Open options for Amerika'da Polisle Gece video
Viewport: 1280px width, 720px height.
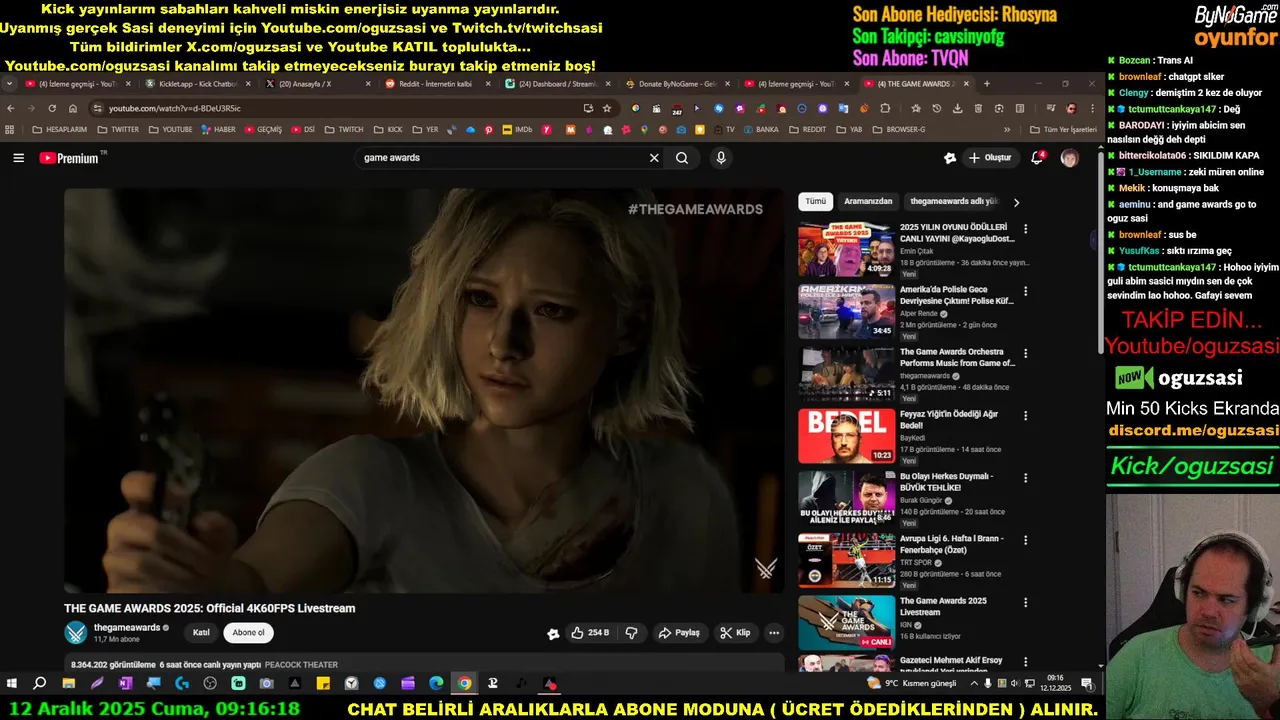[1025, 291]
